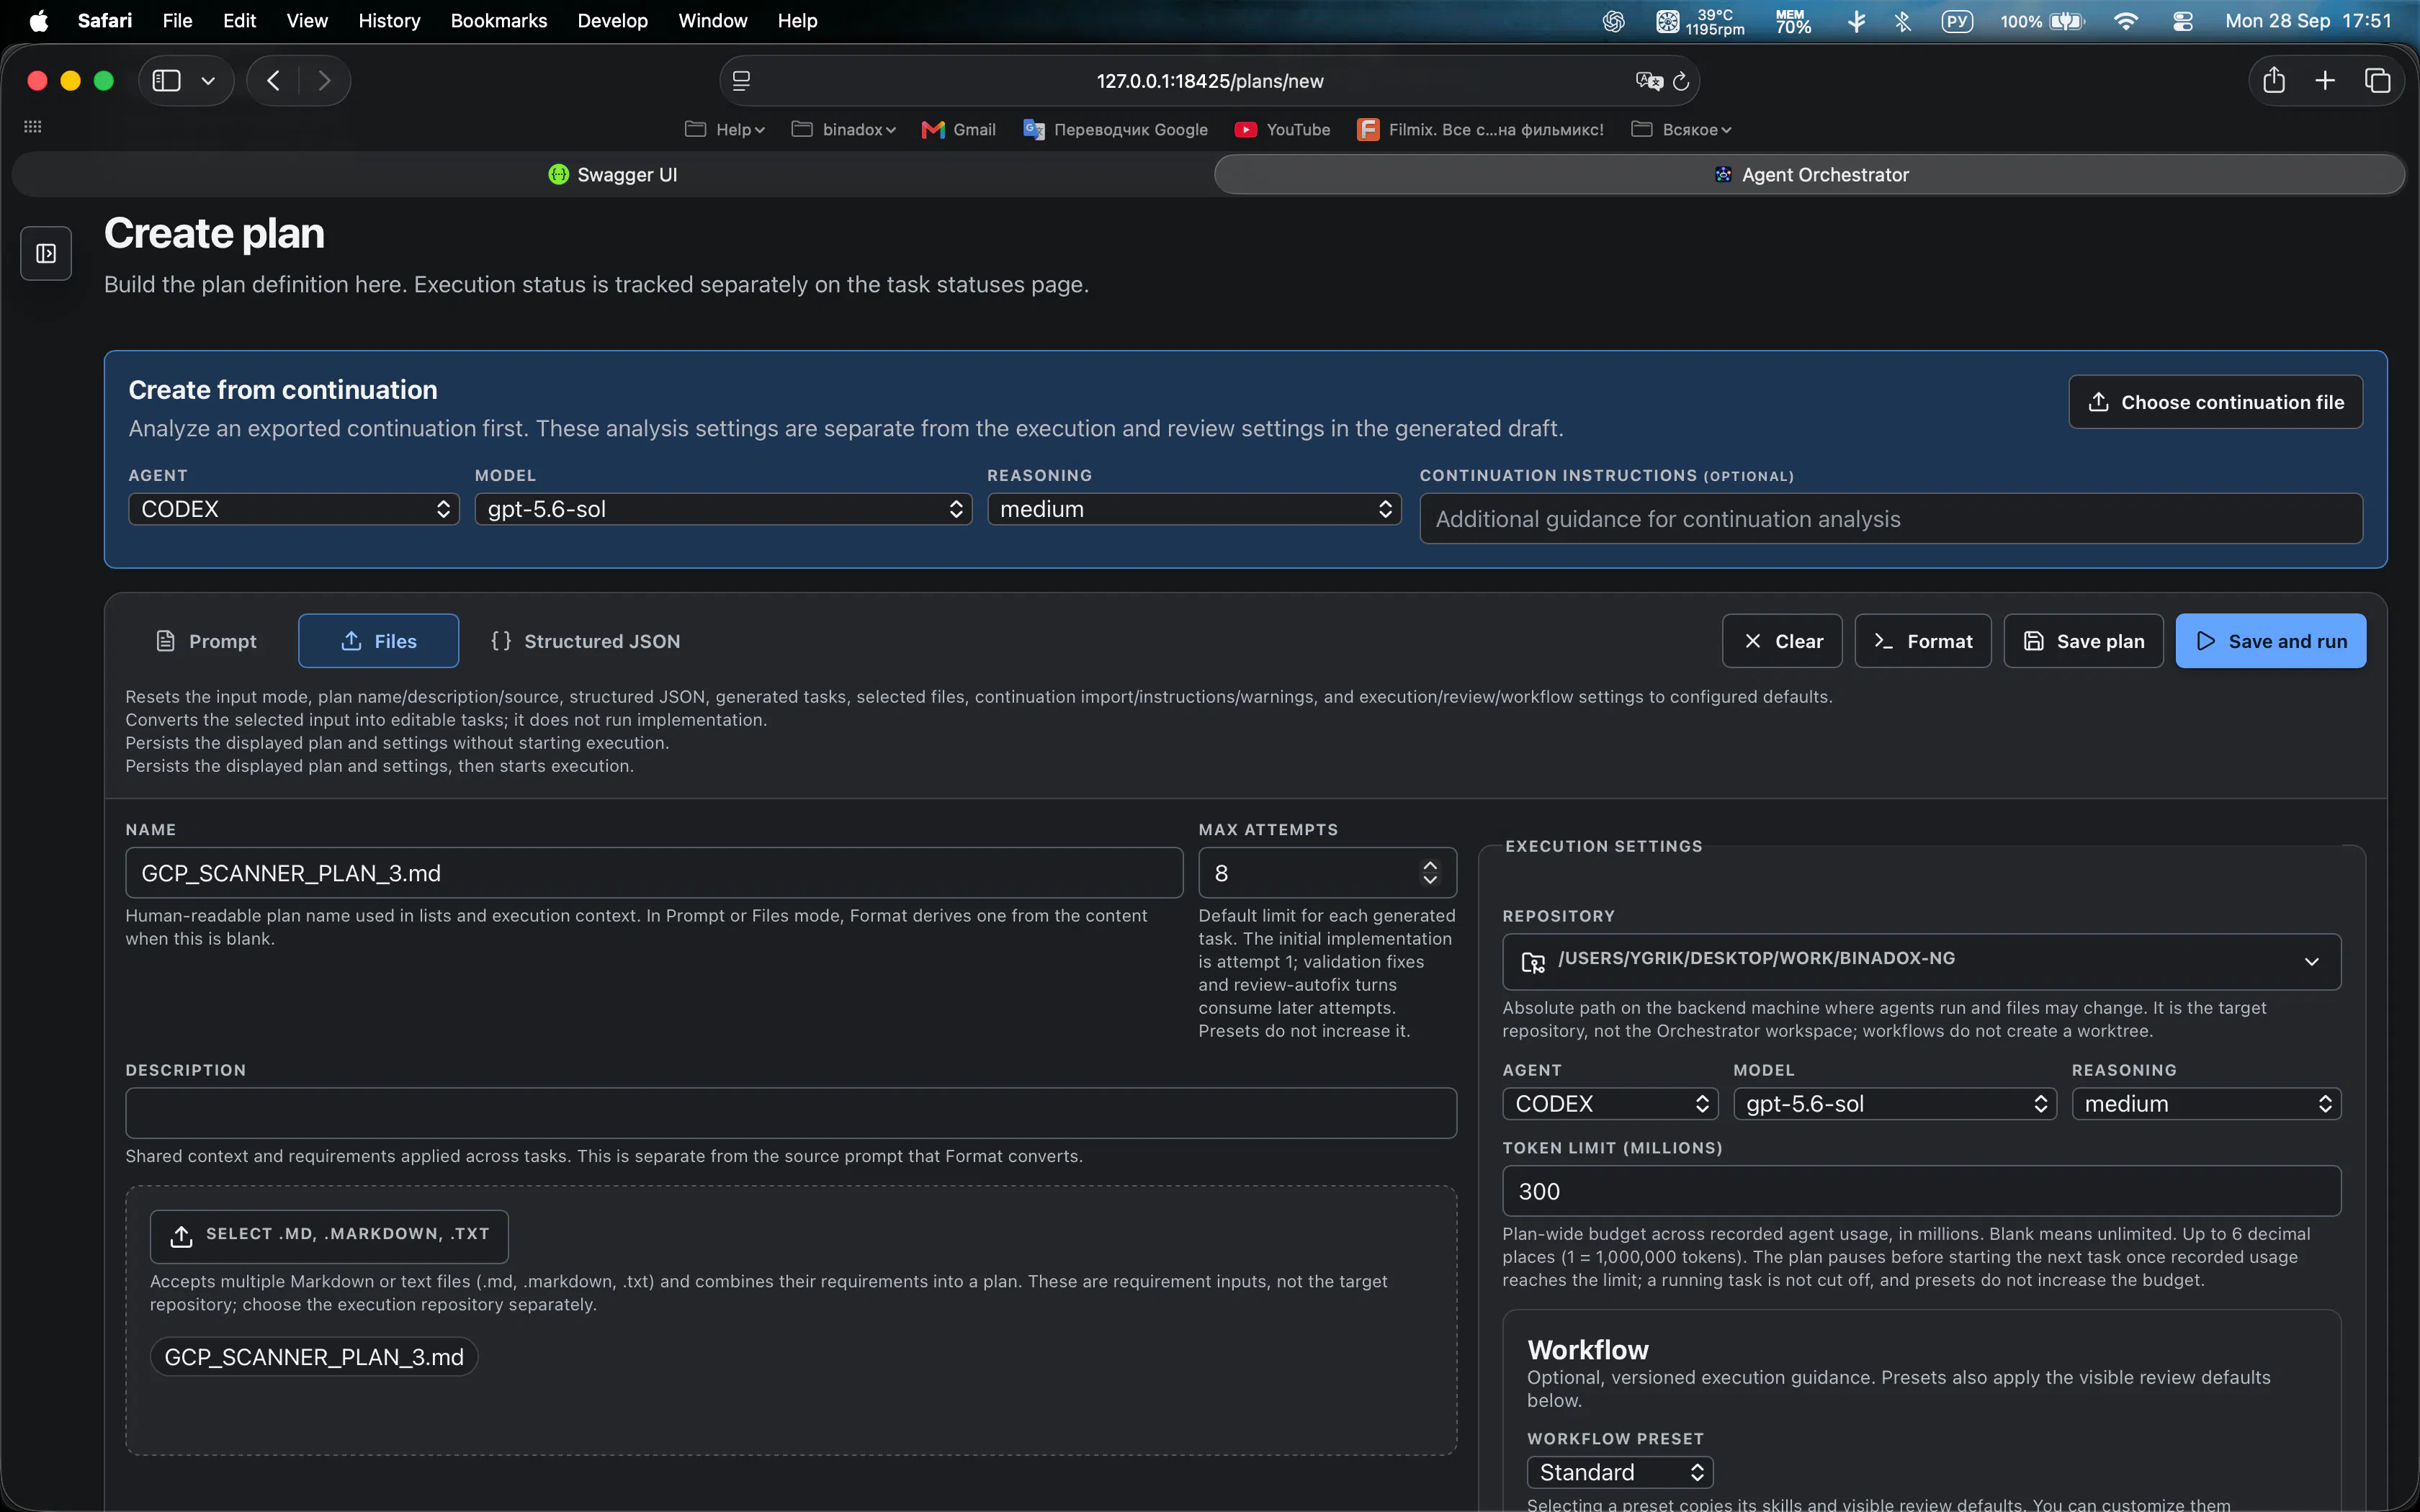The width and height of the screenshot is (2420, 1512).
Task: Click the Name field with GCP_SCANNER_PLAN_3.md
Action: coord(654,873)
